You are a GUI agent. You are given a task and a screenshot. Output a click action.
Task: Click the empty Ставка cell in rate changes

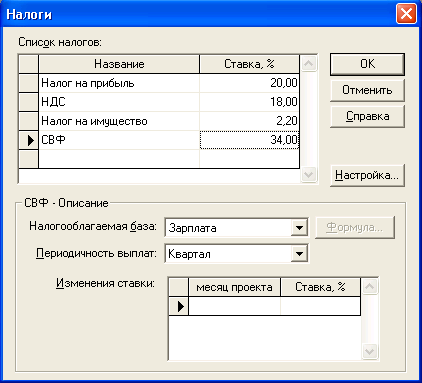pos(320,306)
